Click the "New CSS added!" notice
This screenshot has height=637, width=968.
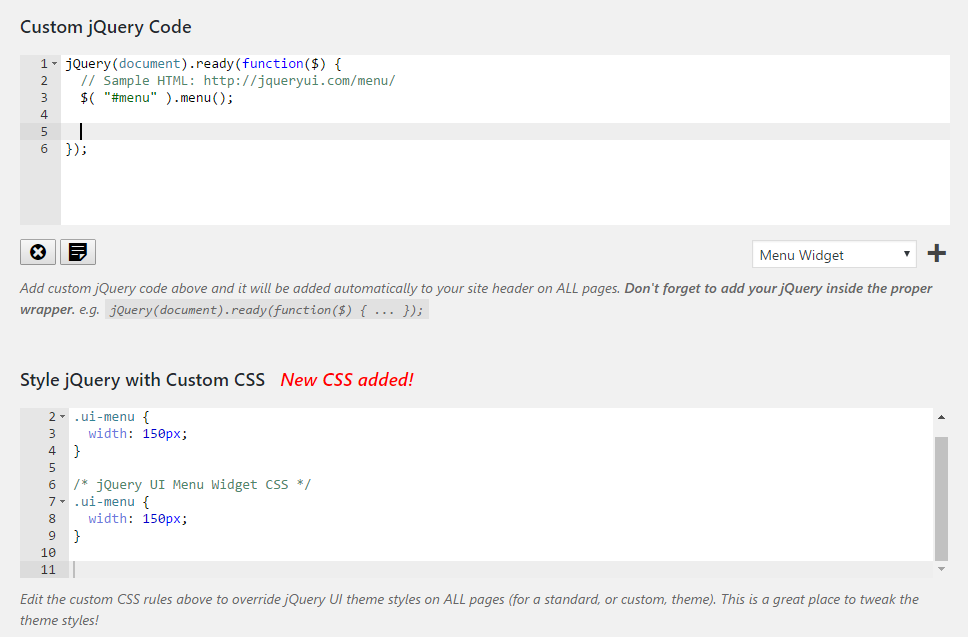[x=347, y=380]
